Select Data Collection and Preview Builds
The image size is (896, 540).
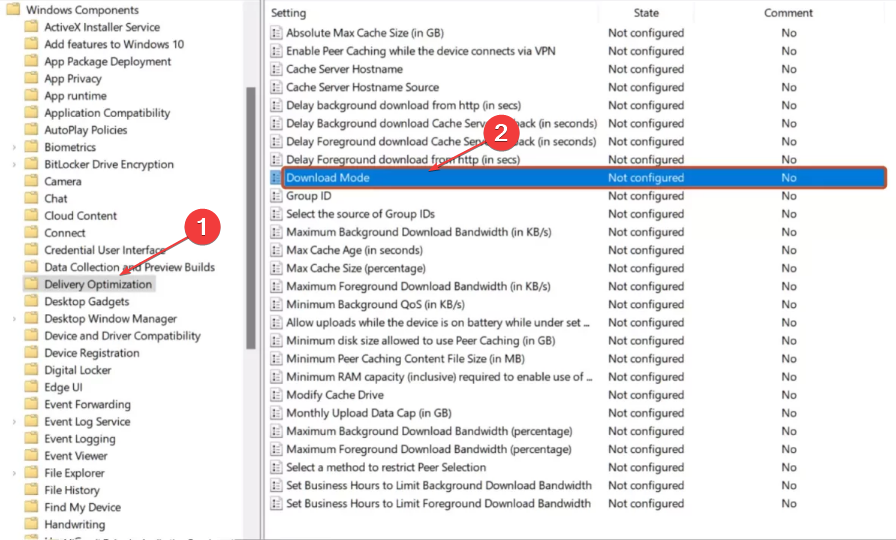[130, 267]
